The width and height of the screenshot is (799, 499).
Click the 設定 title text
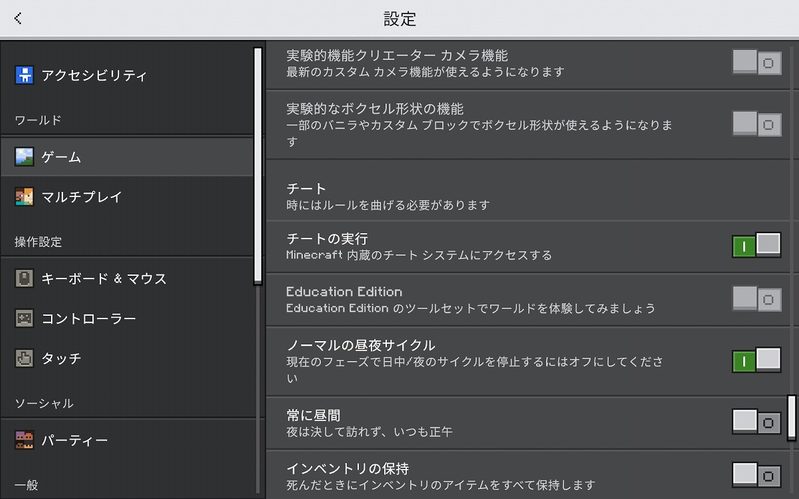(x=400, y=19)
